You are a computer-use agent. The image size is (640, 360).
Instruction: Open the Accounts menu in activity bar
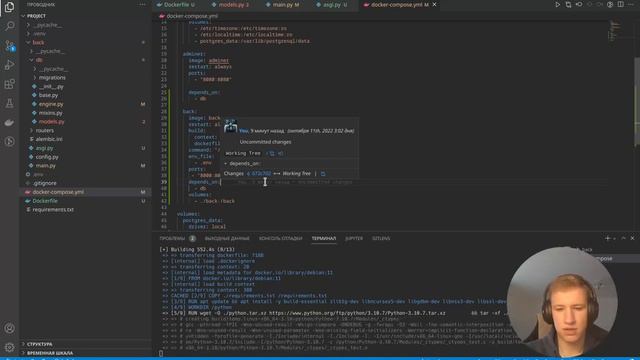point(9,328)
